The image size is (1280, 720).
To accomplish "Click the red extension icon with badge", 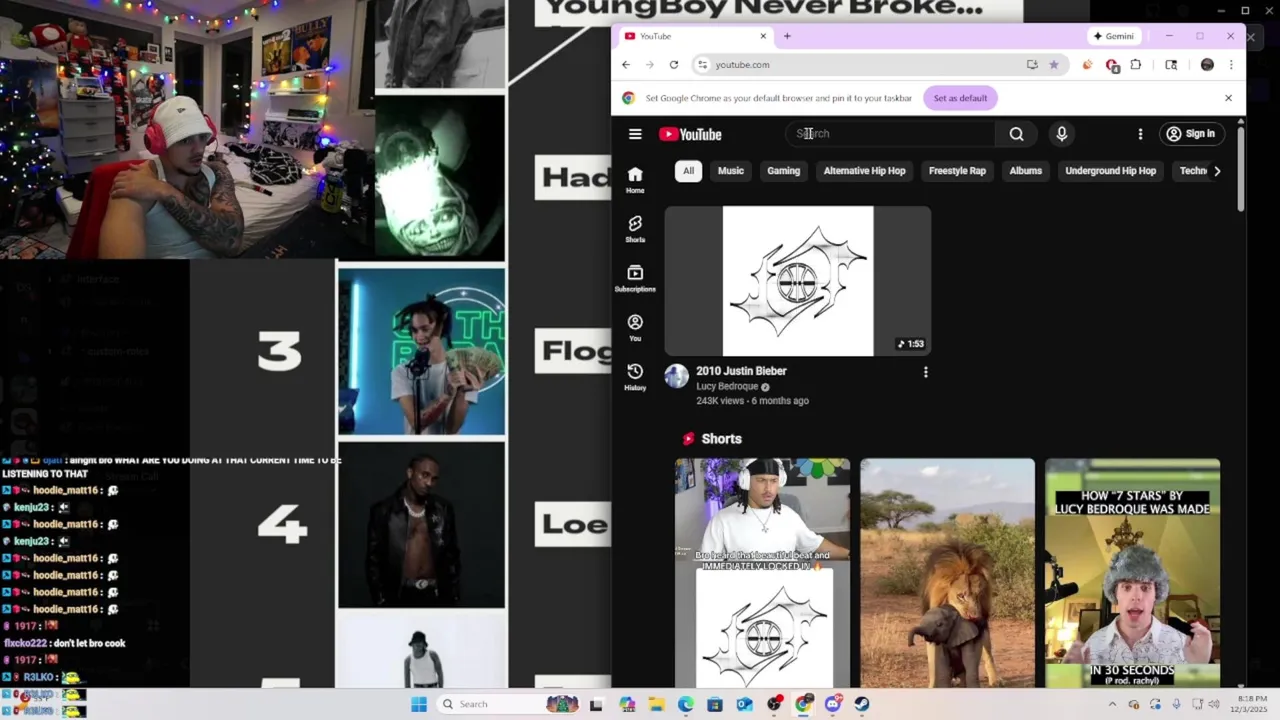I will click(1112, 66).
